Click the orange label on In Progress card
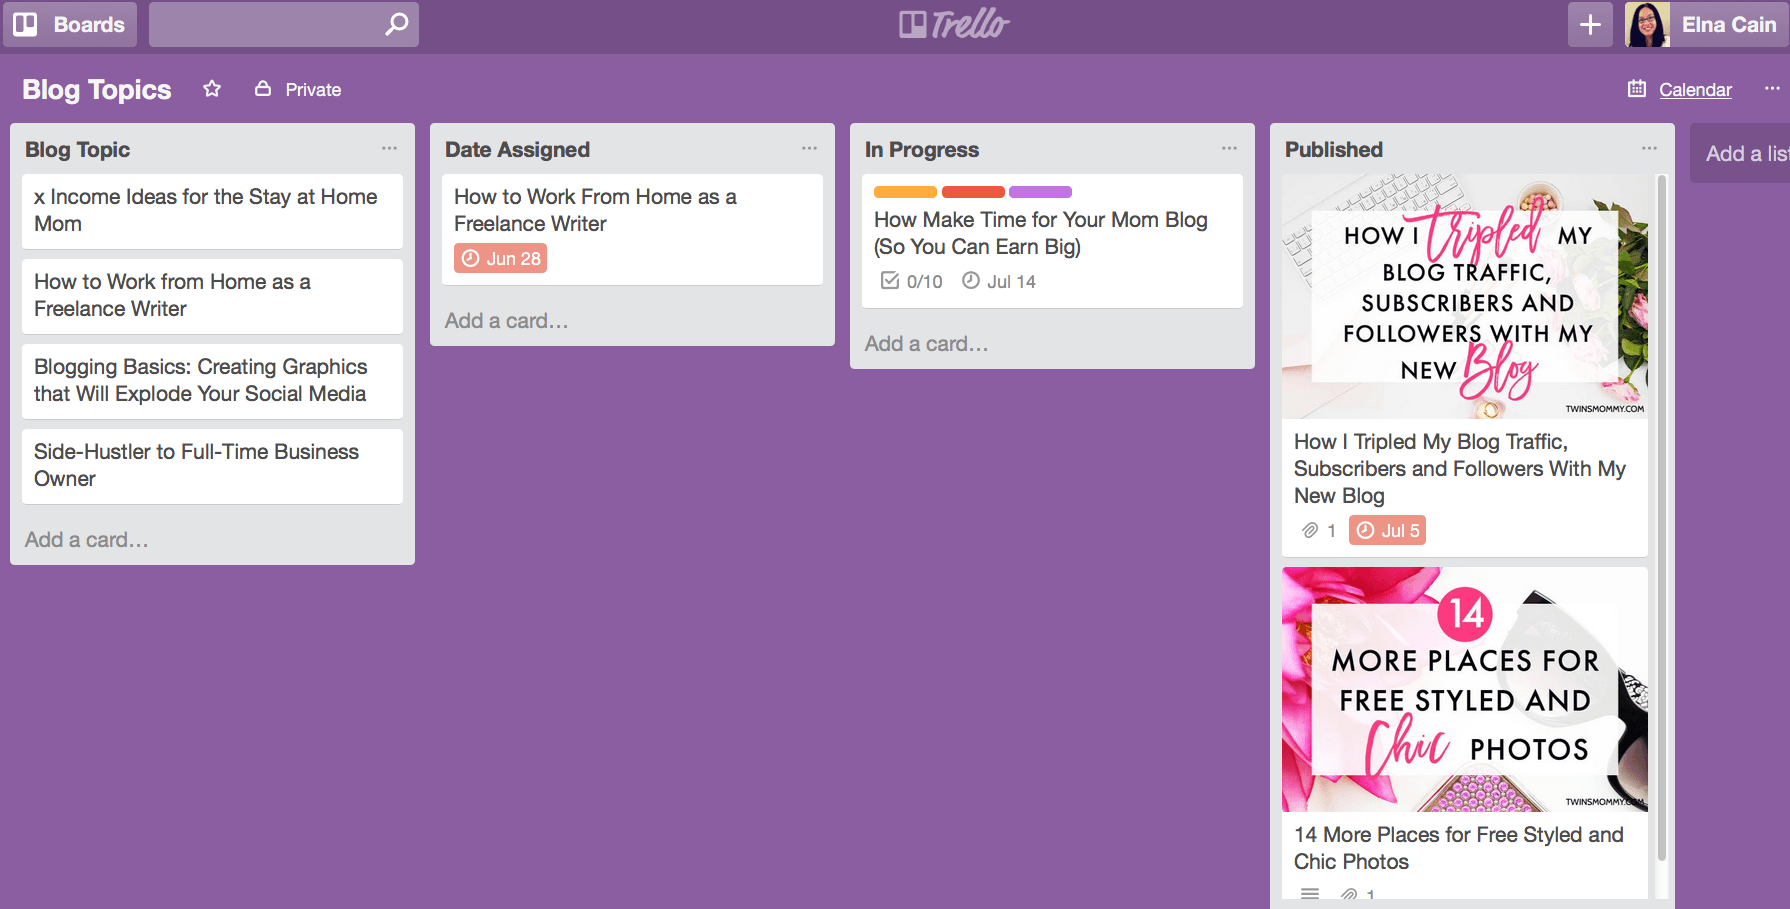1790x909 pixels. point(905,192)
